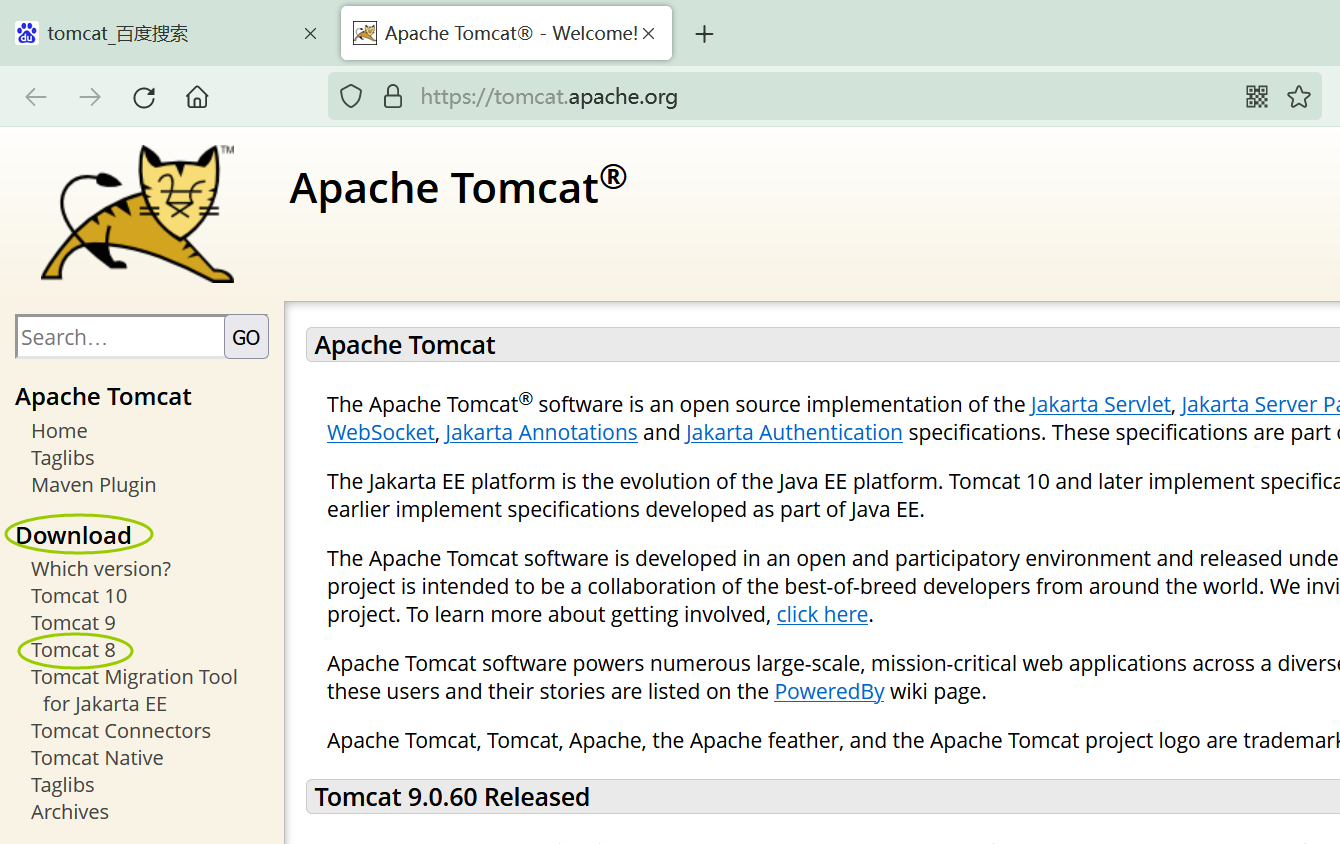Click the browser forward arrow icon

point(89,96)
